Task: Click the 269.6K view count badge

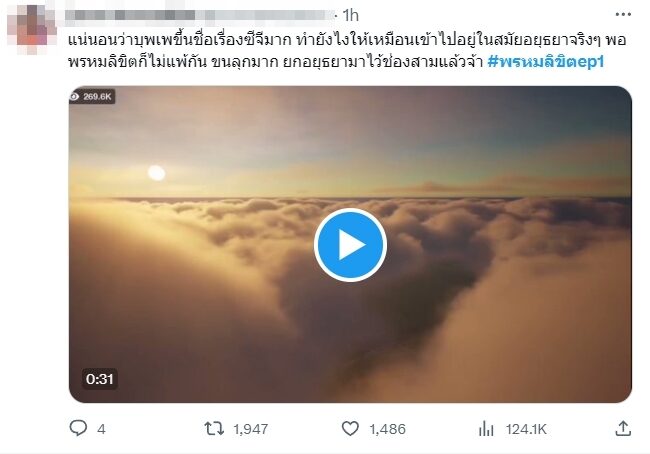Action: [92, 97]
